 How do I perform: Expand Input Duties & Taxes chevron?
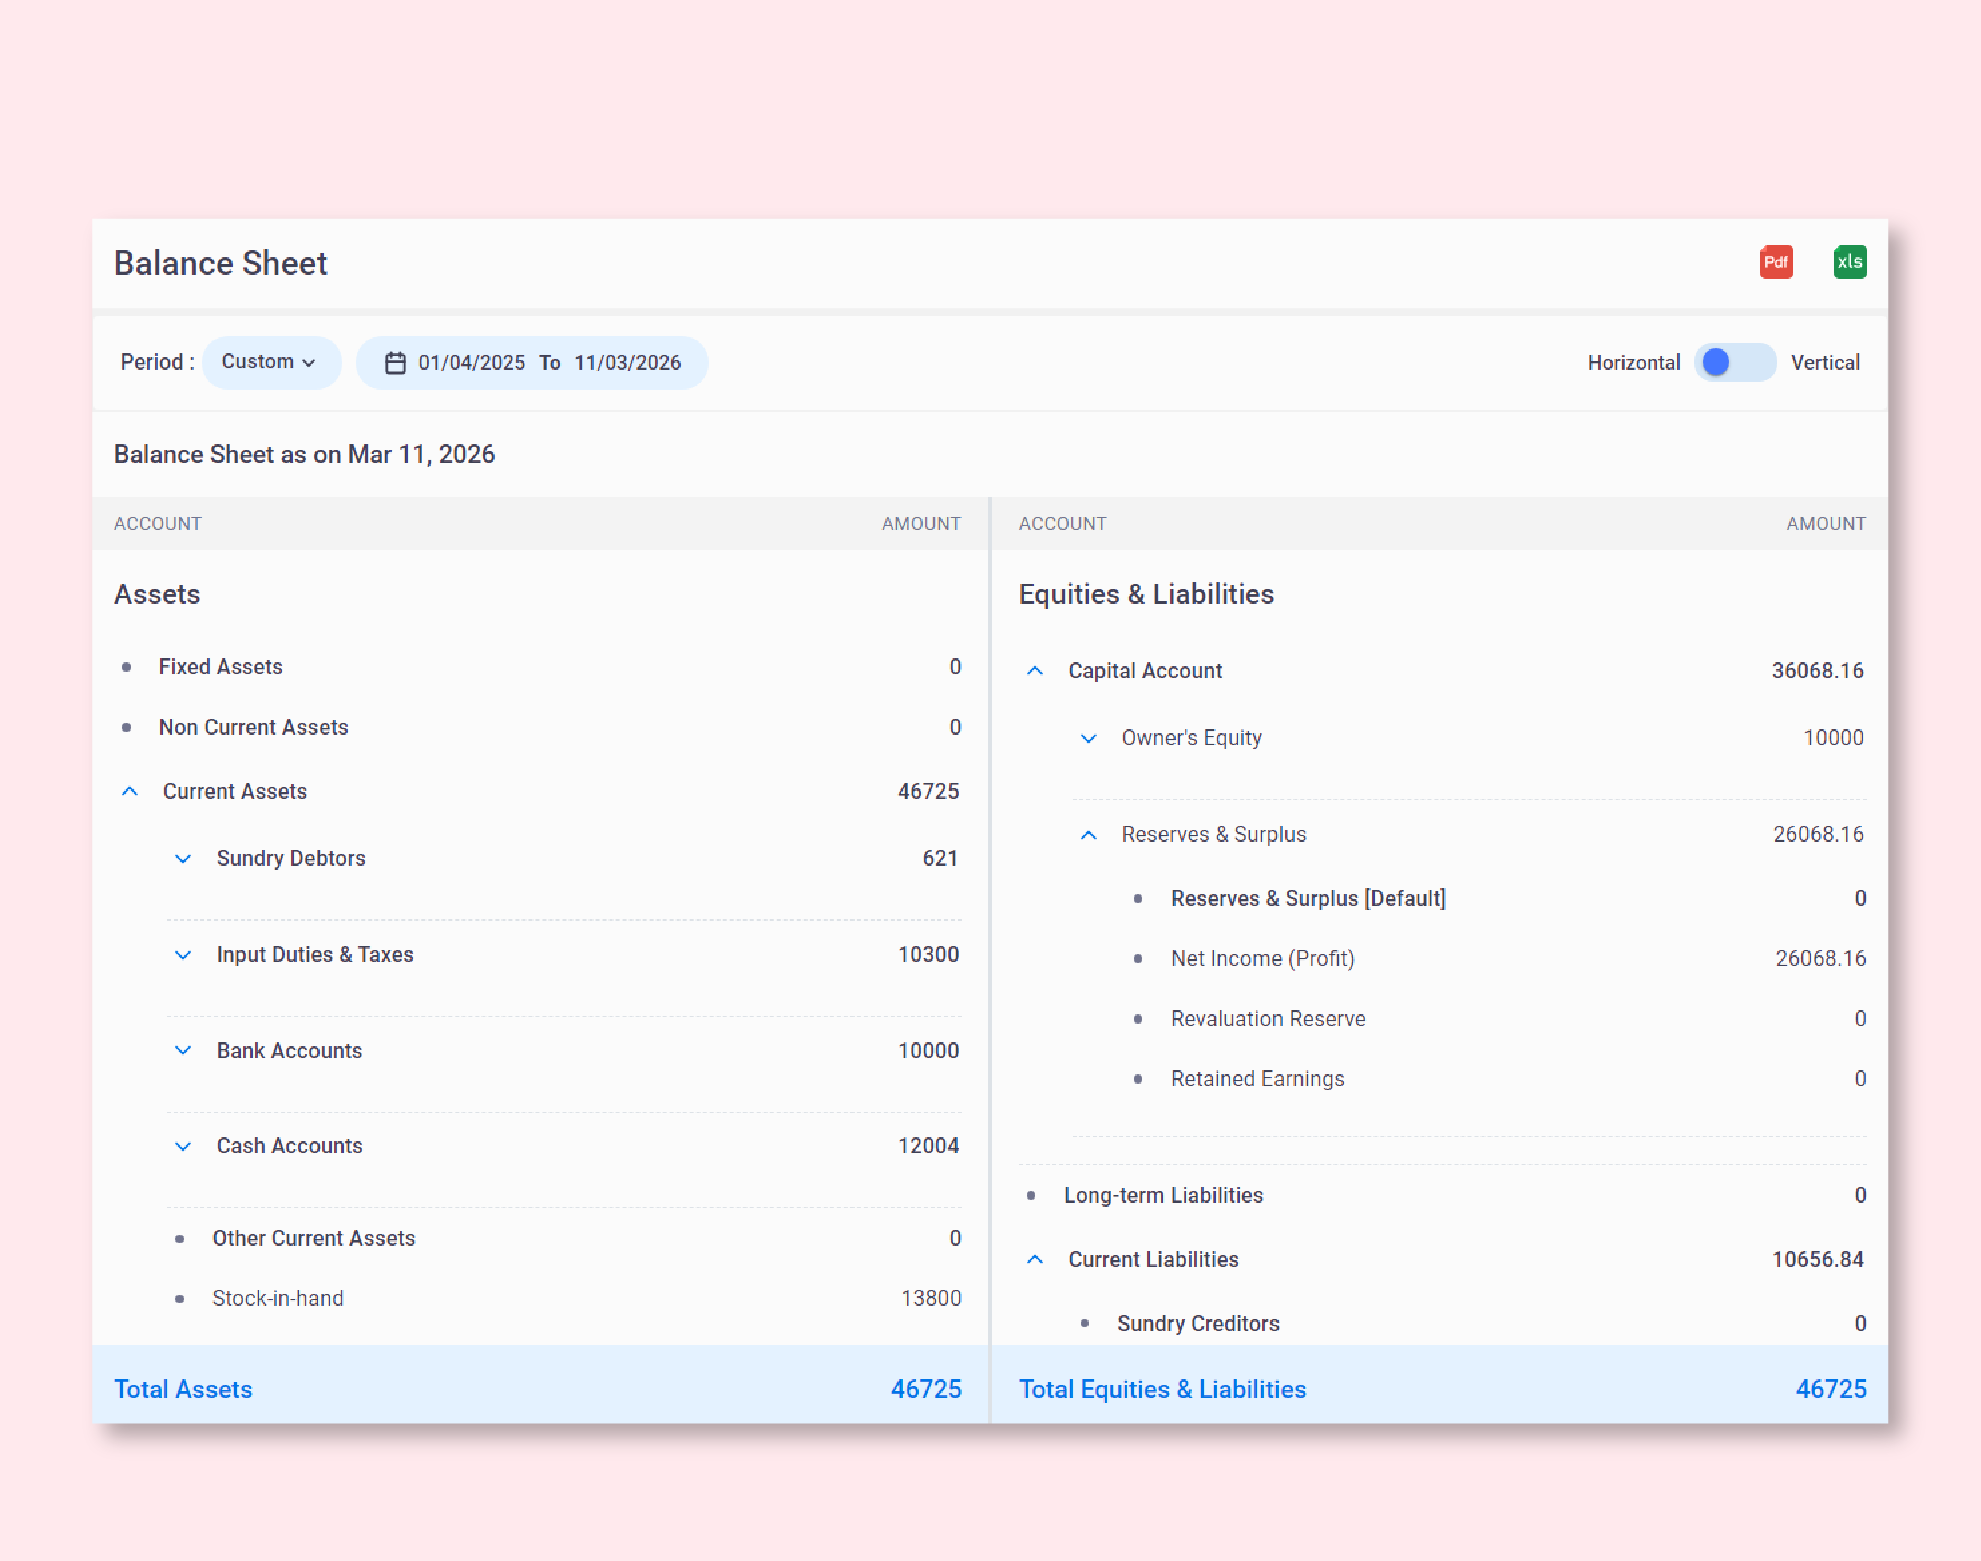point(183,955)
